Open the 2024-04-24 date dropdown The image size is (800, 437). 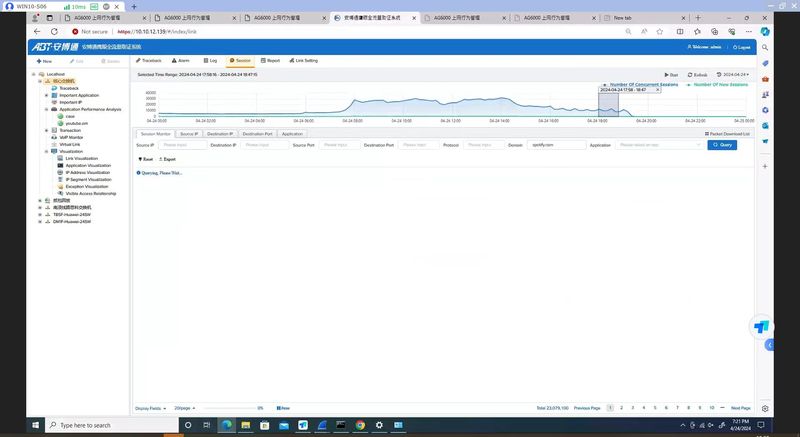733,75
